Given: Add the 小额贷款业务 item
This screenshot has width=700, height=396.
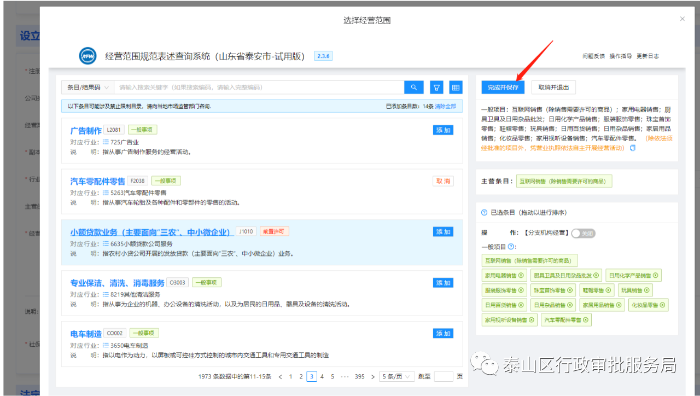Looking at the screenshot, I should click(x=443, y=232).
